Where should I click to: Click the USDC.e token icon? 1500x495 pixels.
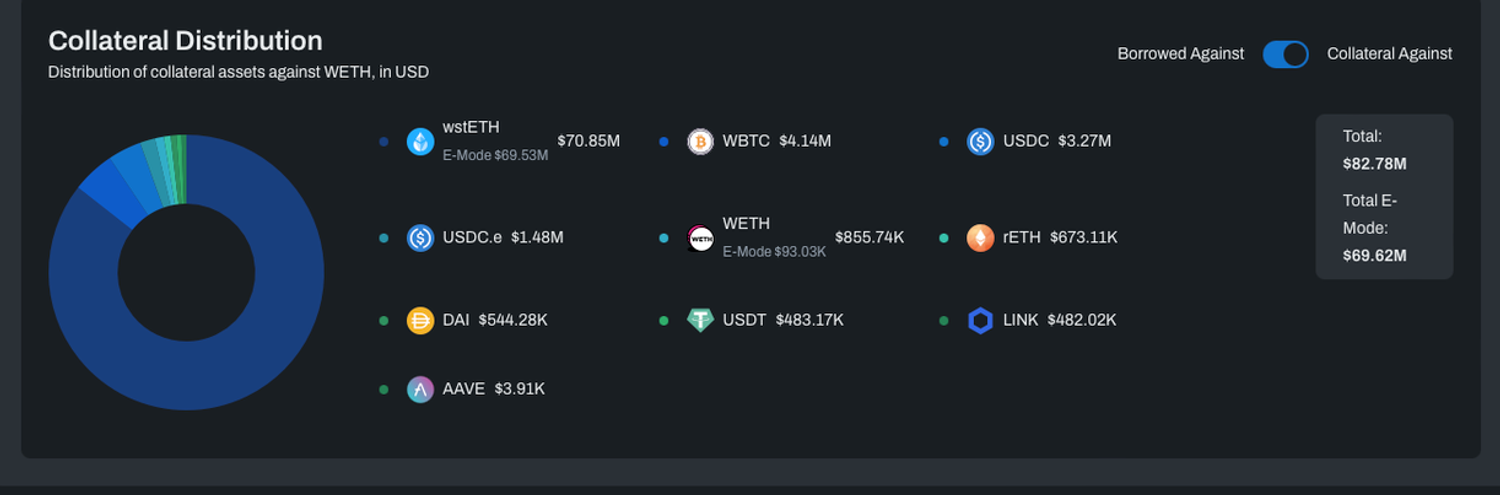click(420, 238)
